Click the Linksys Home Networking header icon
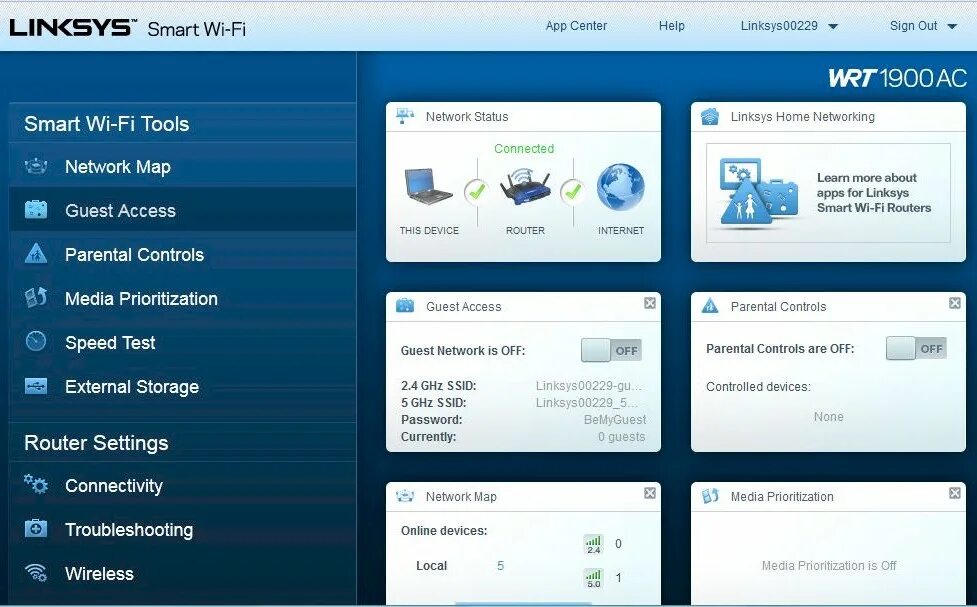This screenshot has height=607, width=977. point(710,117)
